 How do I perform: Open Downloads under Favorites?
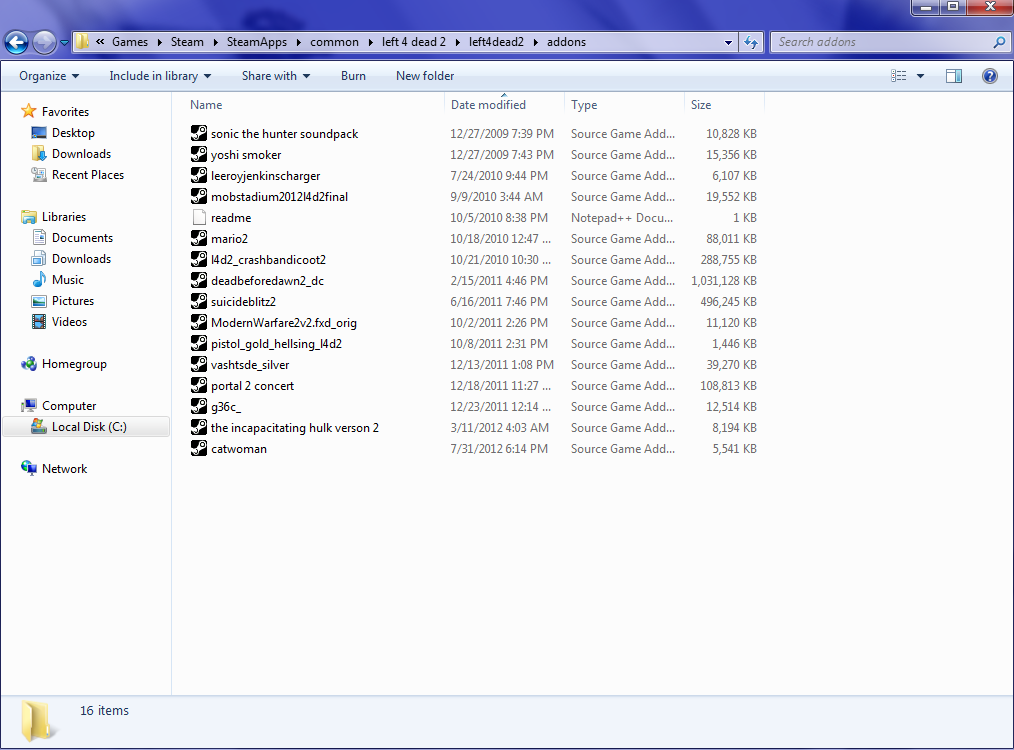coord(81,154)
